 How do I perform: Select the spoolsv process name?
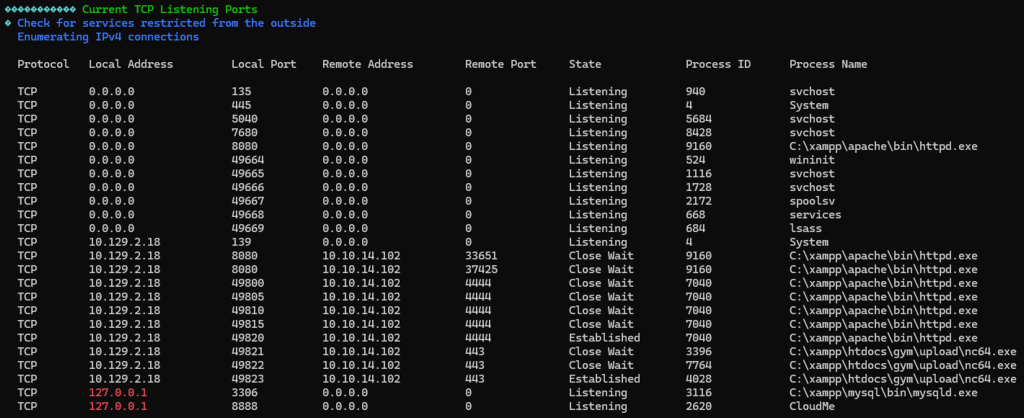click(x=812, y=201)
